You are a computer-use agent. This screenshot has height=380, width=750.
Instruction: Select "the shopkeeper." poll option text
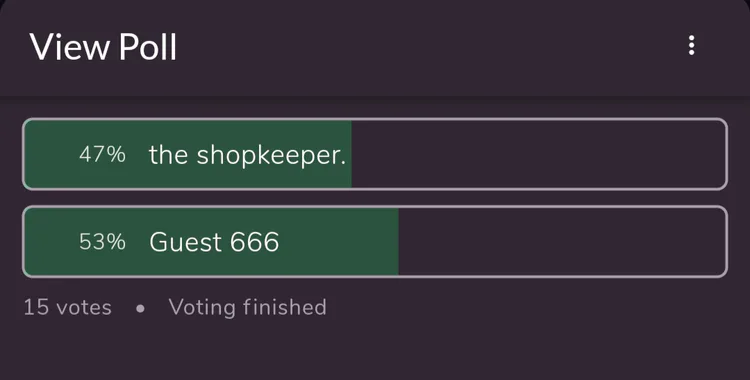pos(247,155)
